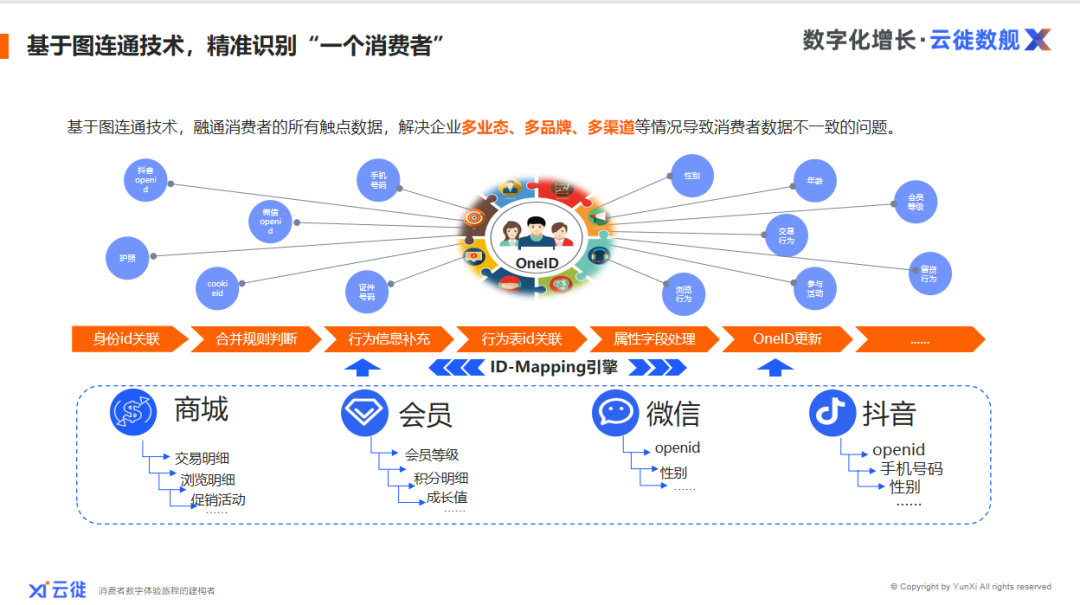This screenshot has height=605, width=1080.
Task: Click the central OneID people graphic
Action: point(537,236)
